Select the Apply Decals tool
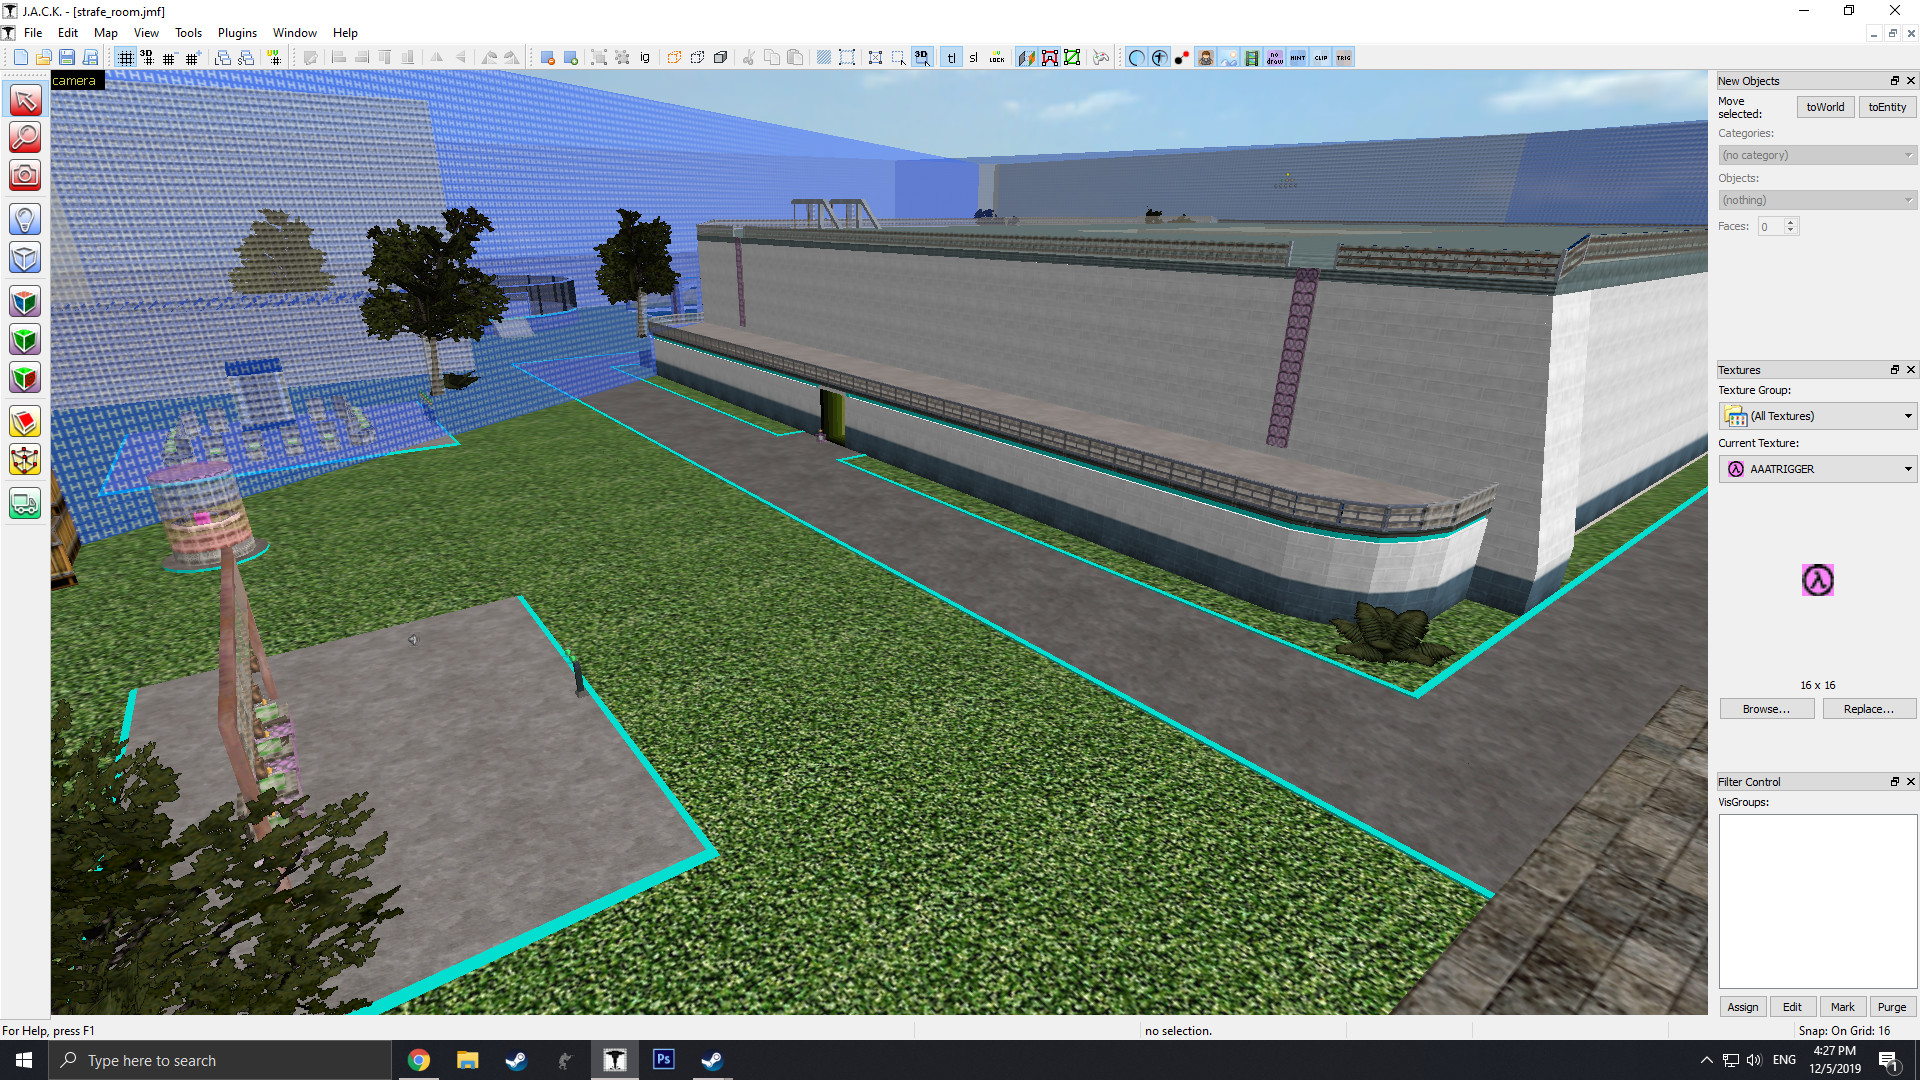1920x1080 pixels. 25,378
